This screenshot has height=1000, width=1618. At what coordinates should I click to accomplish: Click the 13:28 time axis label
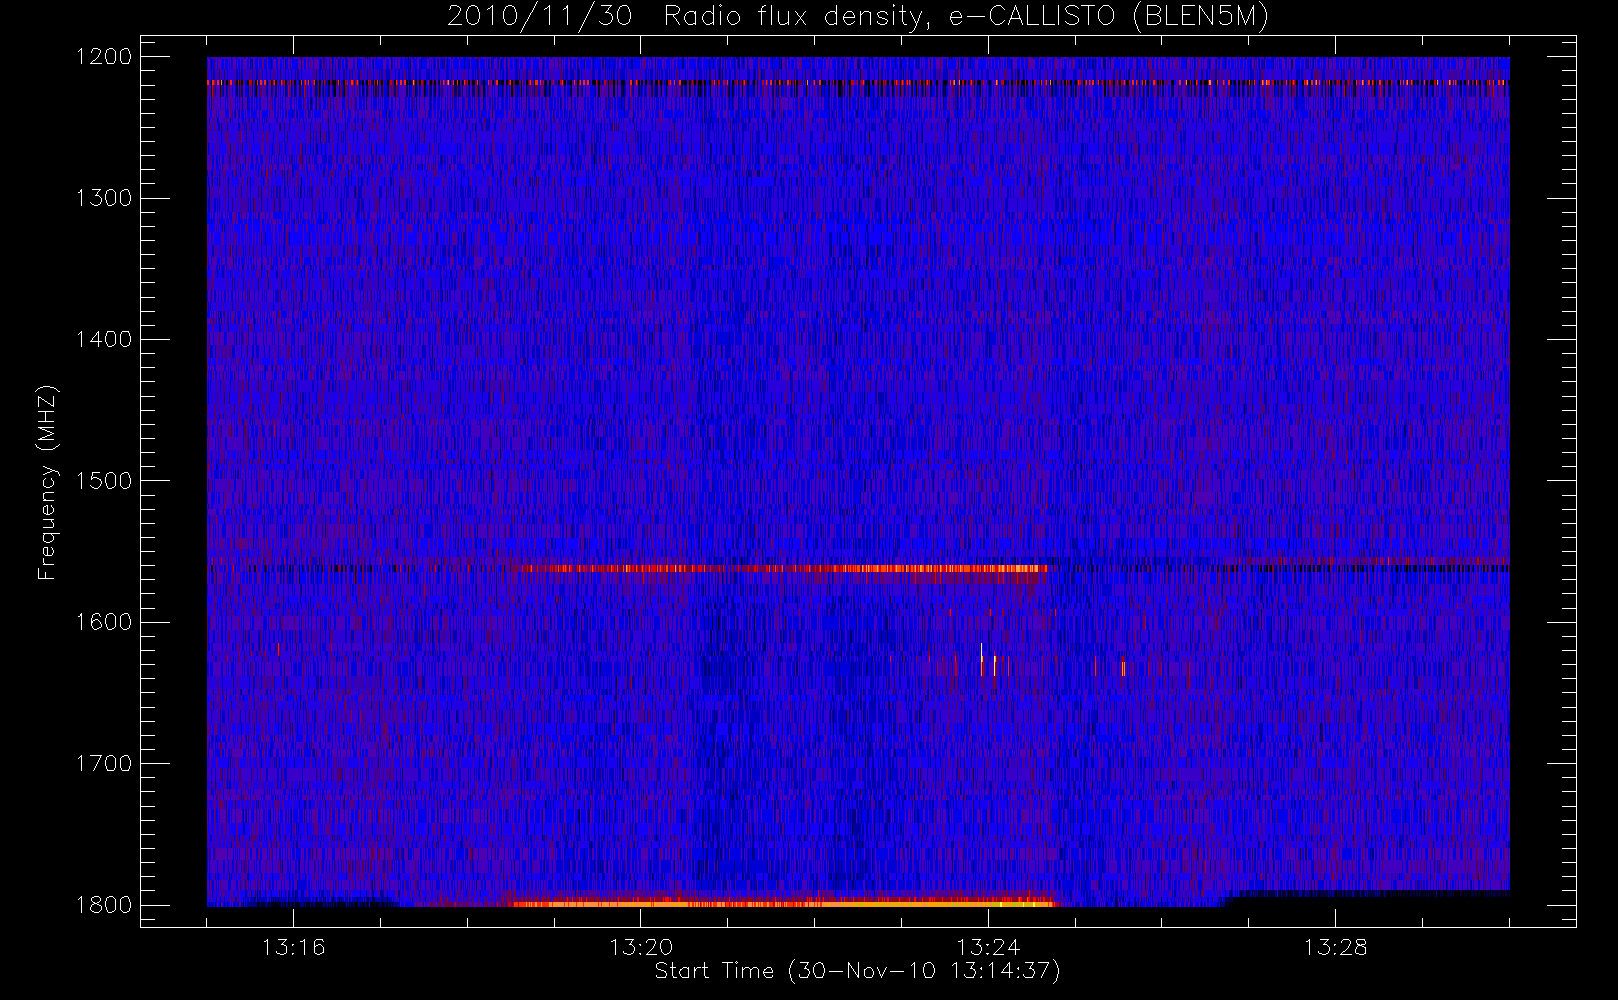click(1335, 947)
